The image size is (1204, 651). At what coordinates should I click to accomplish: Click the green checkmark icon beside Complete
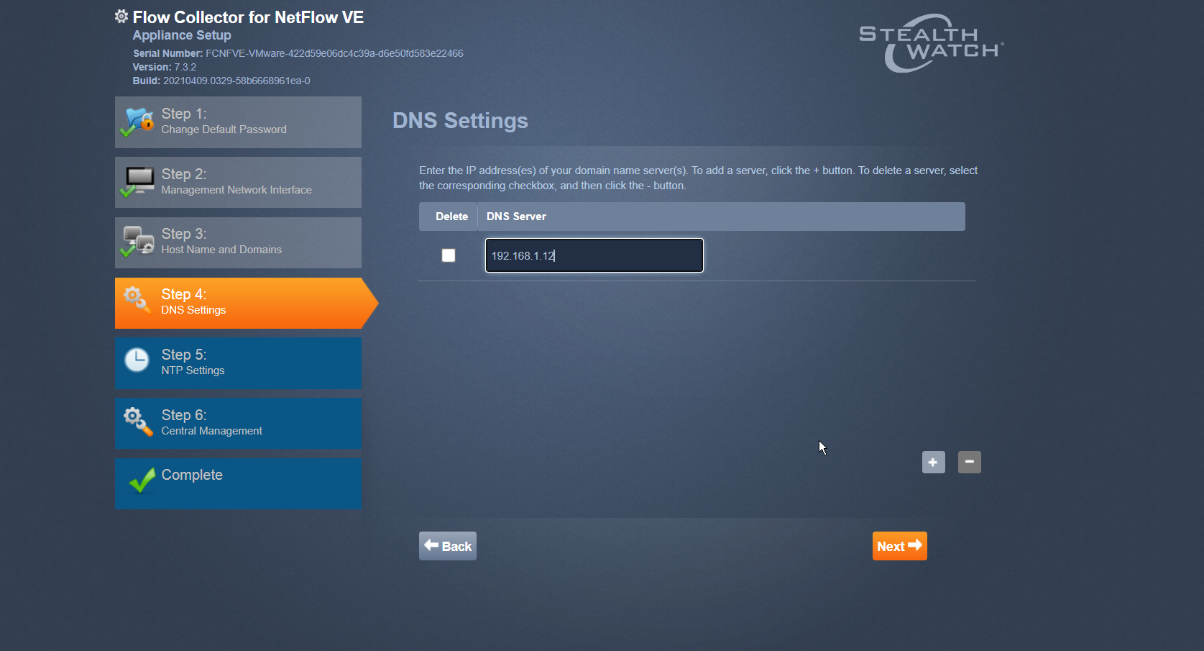141,482
